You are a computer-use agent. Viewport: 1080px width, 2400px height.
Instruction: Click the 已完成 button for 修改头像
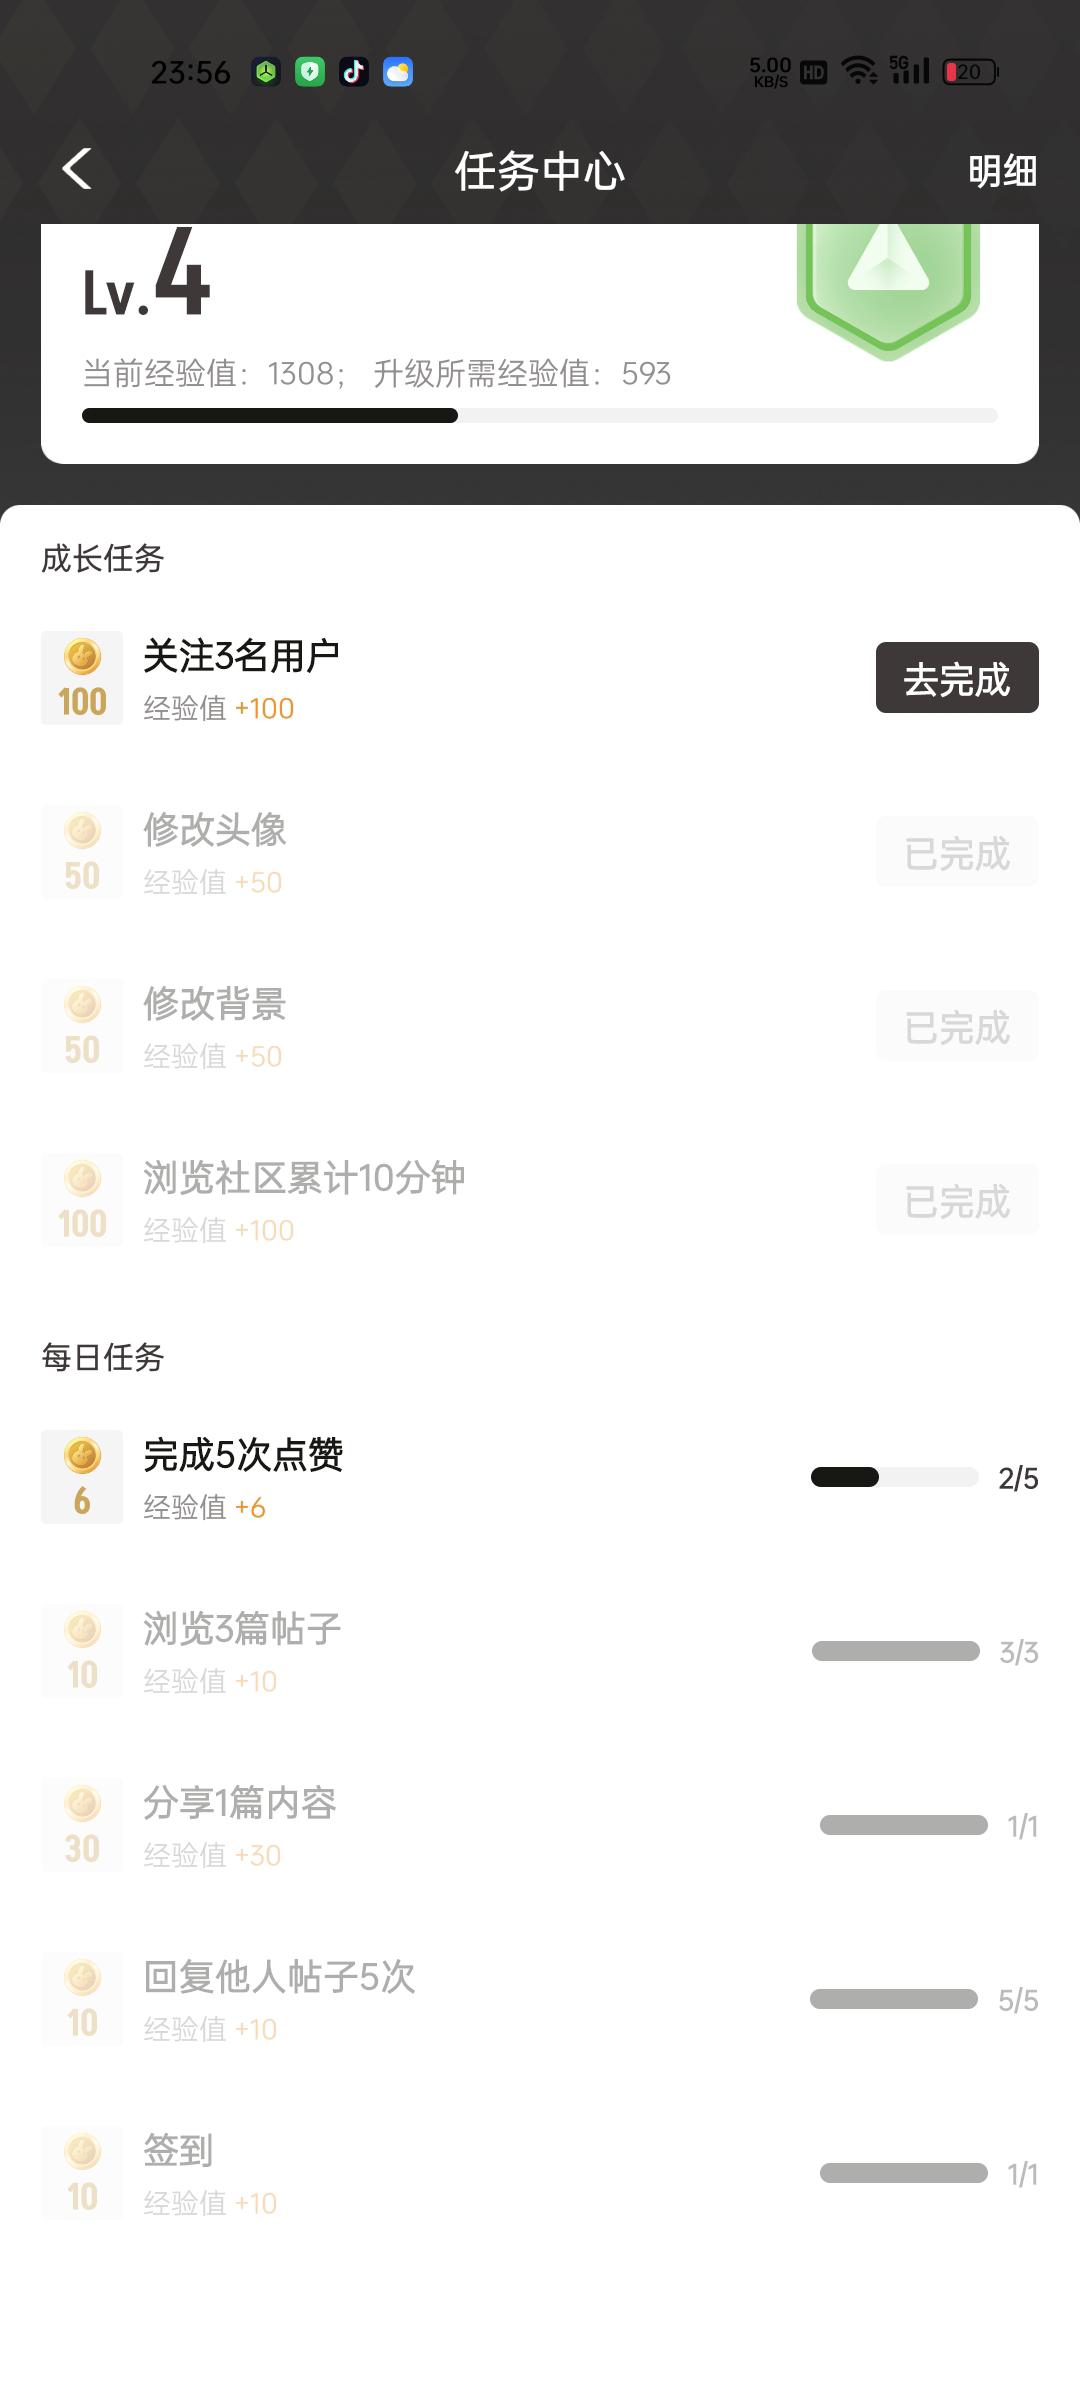point(957,852)
